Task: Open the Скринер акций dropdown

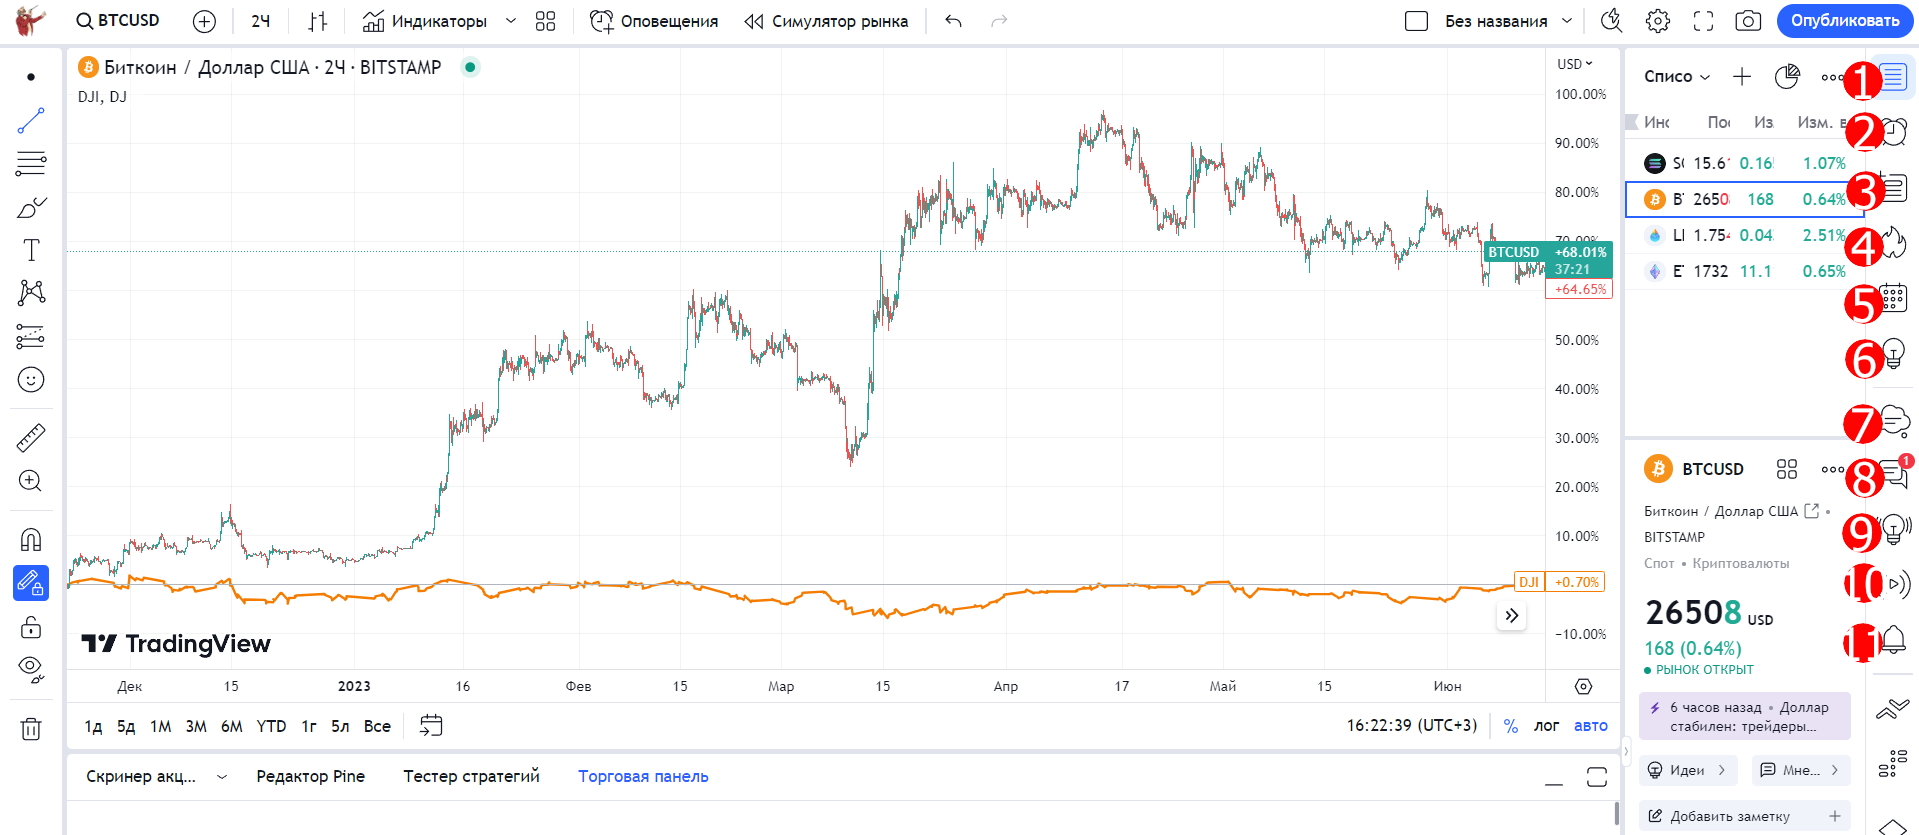Action: point(156,777)
